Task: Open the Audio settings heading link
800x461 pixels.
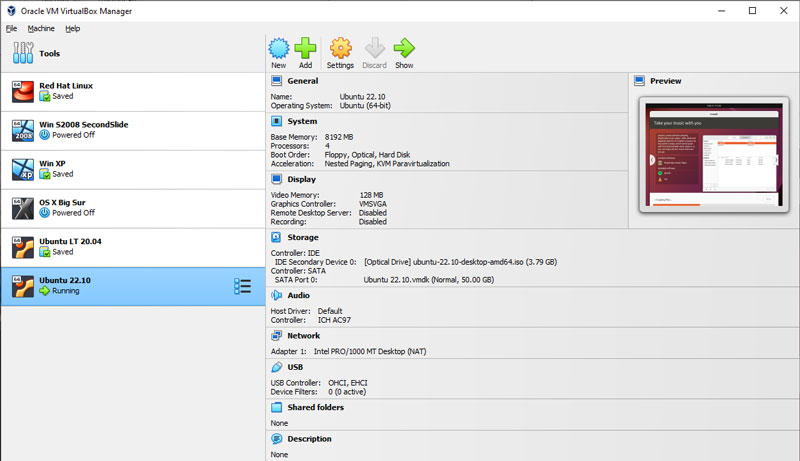Action: click(298, 295)
